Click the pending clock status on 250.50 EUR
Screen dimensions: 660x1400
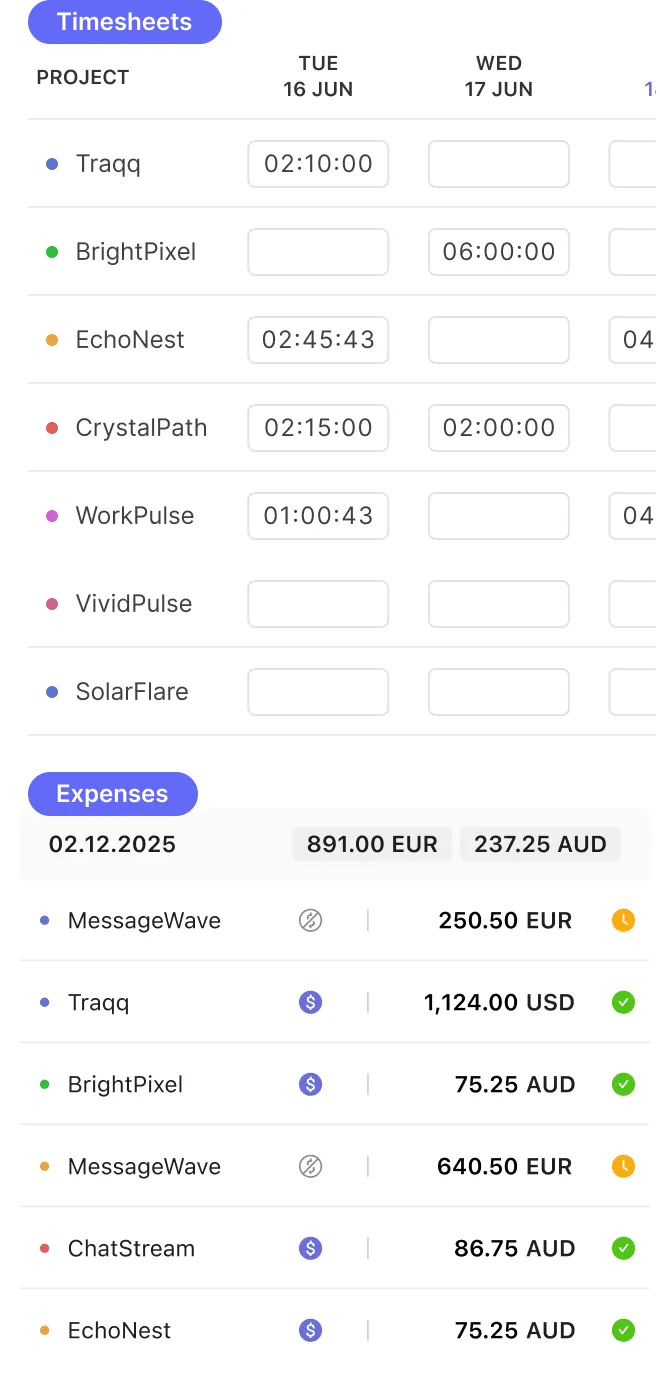tap(624, 920)
